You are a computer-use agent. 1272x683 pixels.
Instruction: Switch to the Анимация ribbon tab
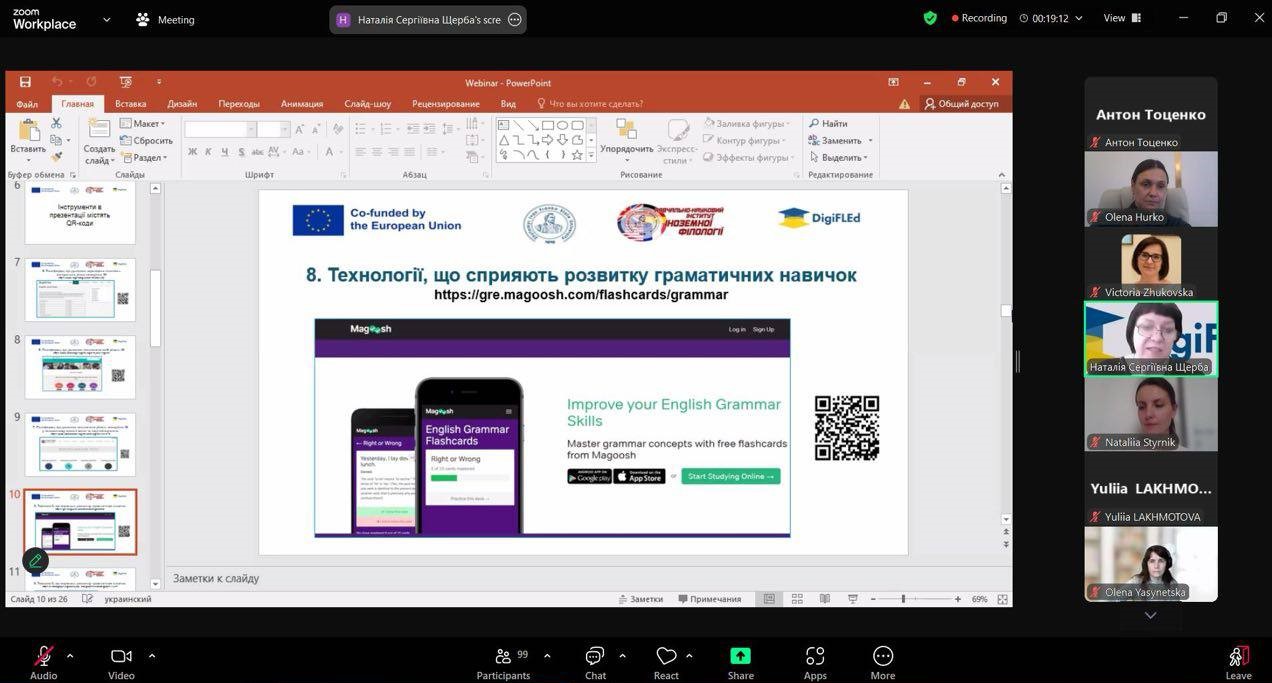[302, 104]
